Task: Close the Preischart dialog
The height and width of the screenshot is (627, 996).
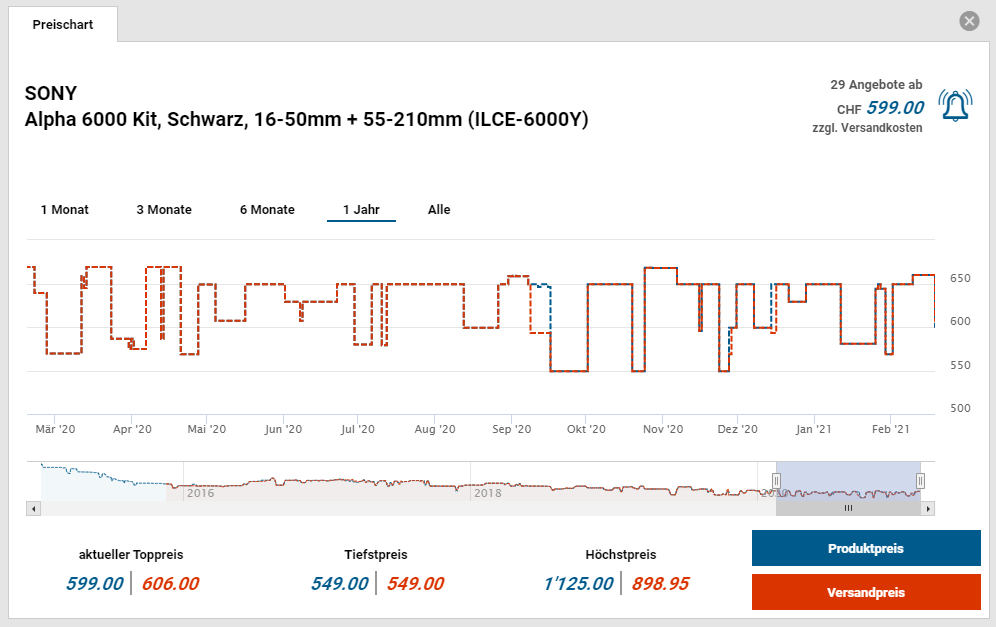Action: (x=968, y=21)
